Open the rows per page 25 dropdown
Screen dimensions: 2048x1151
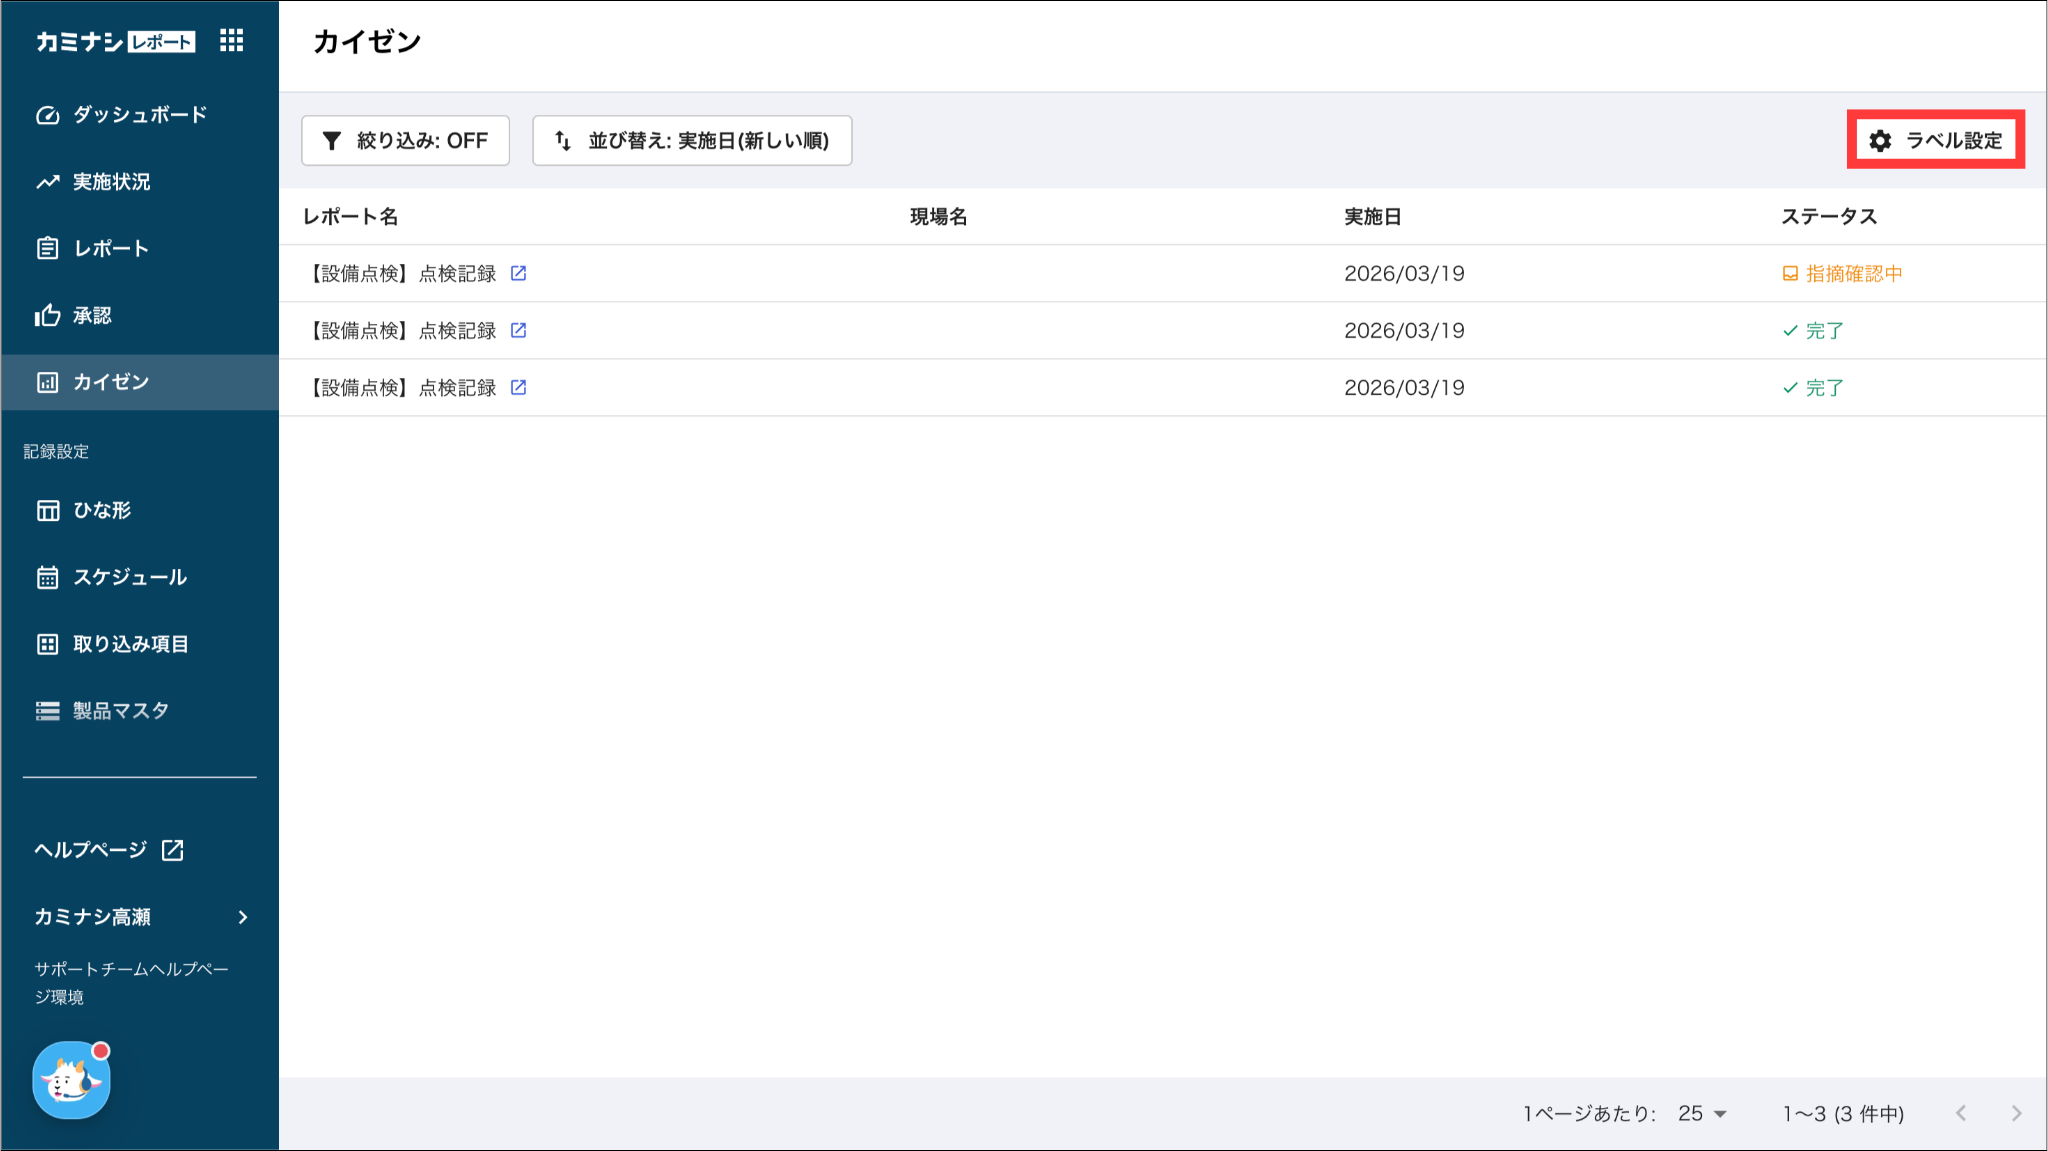click(1702, 1113)
